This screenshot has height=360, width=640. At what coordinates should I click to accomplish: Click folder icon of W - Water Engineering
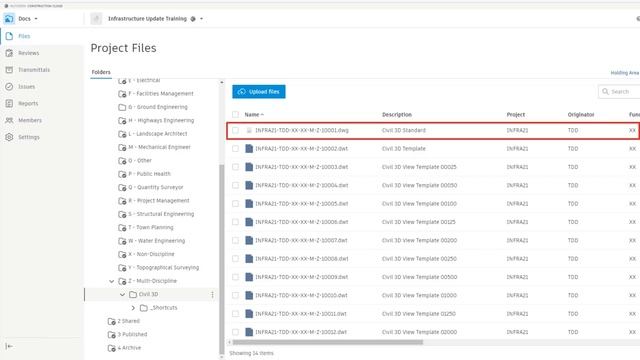tap(122, 241)
